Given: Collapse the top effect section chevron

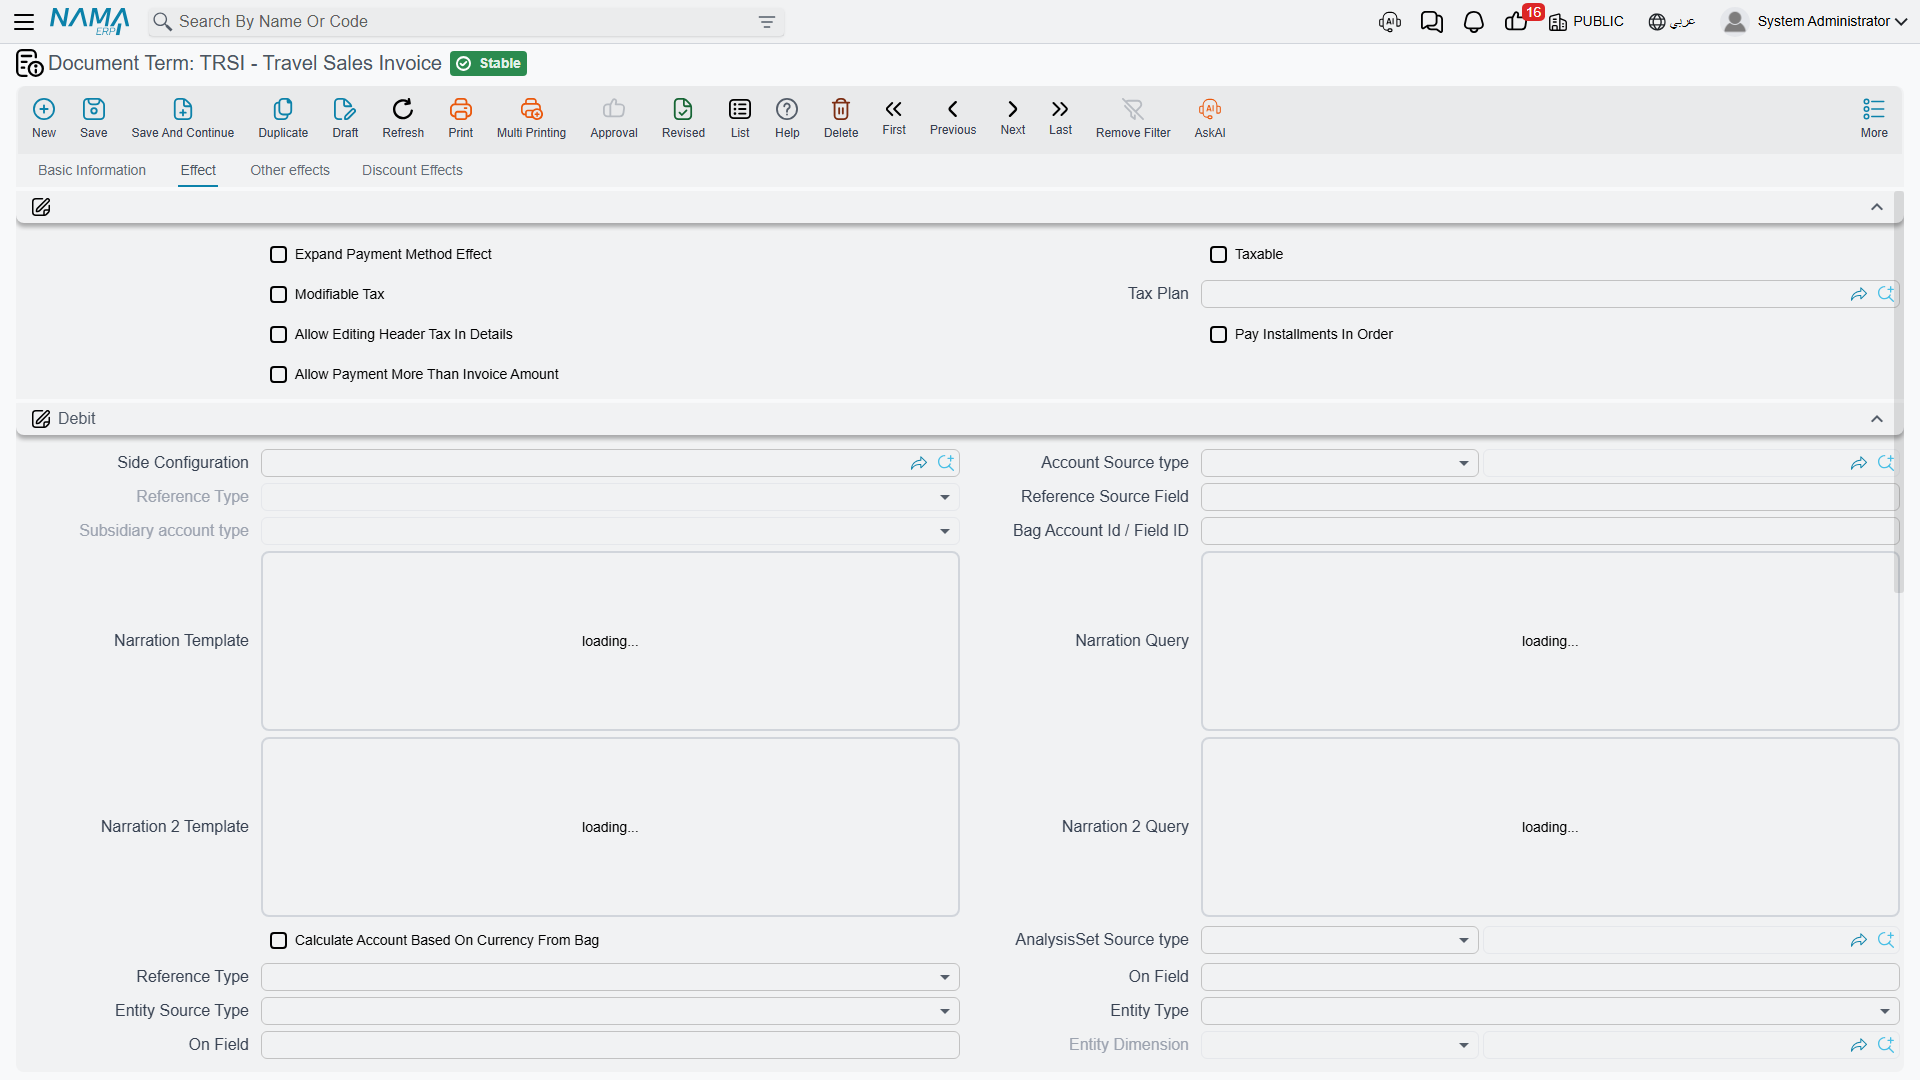Looking at the screenshot, I should (1877, 207).
